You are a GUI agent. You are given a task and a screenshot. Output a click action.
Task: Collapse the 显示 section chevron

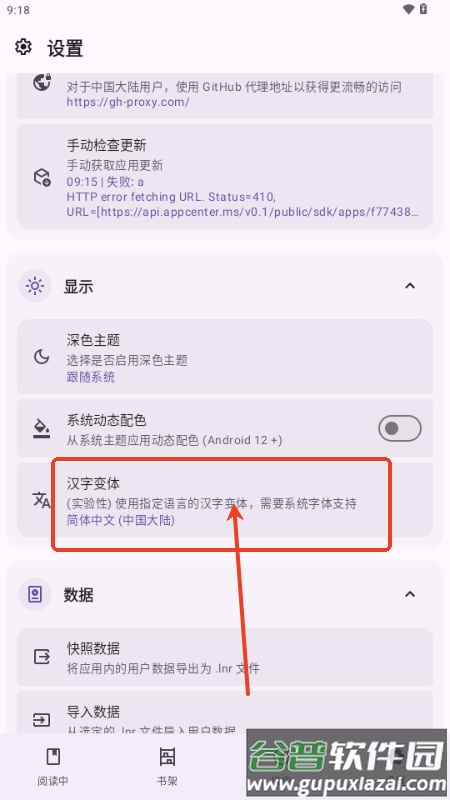click(410, 286)
